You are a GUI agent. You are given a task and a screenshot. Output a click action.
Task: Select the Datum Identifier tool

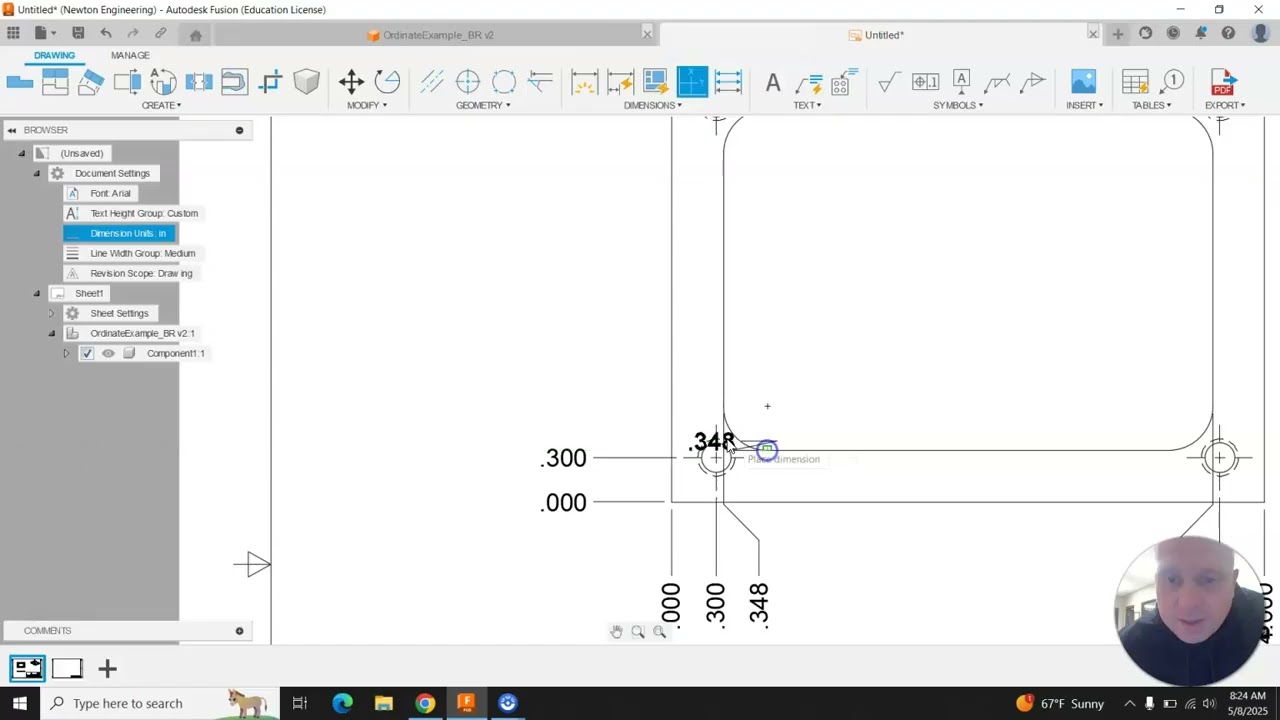(961, 82)
